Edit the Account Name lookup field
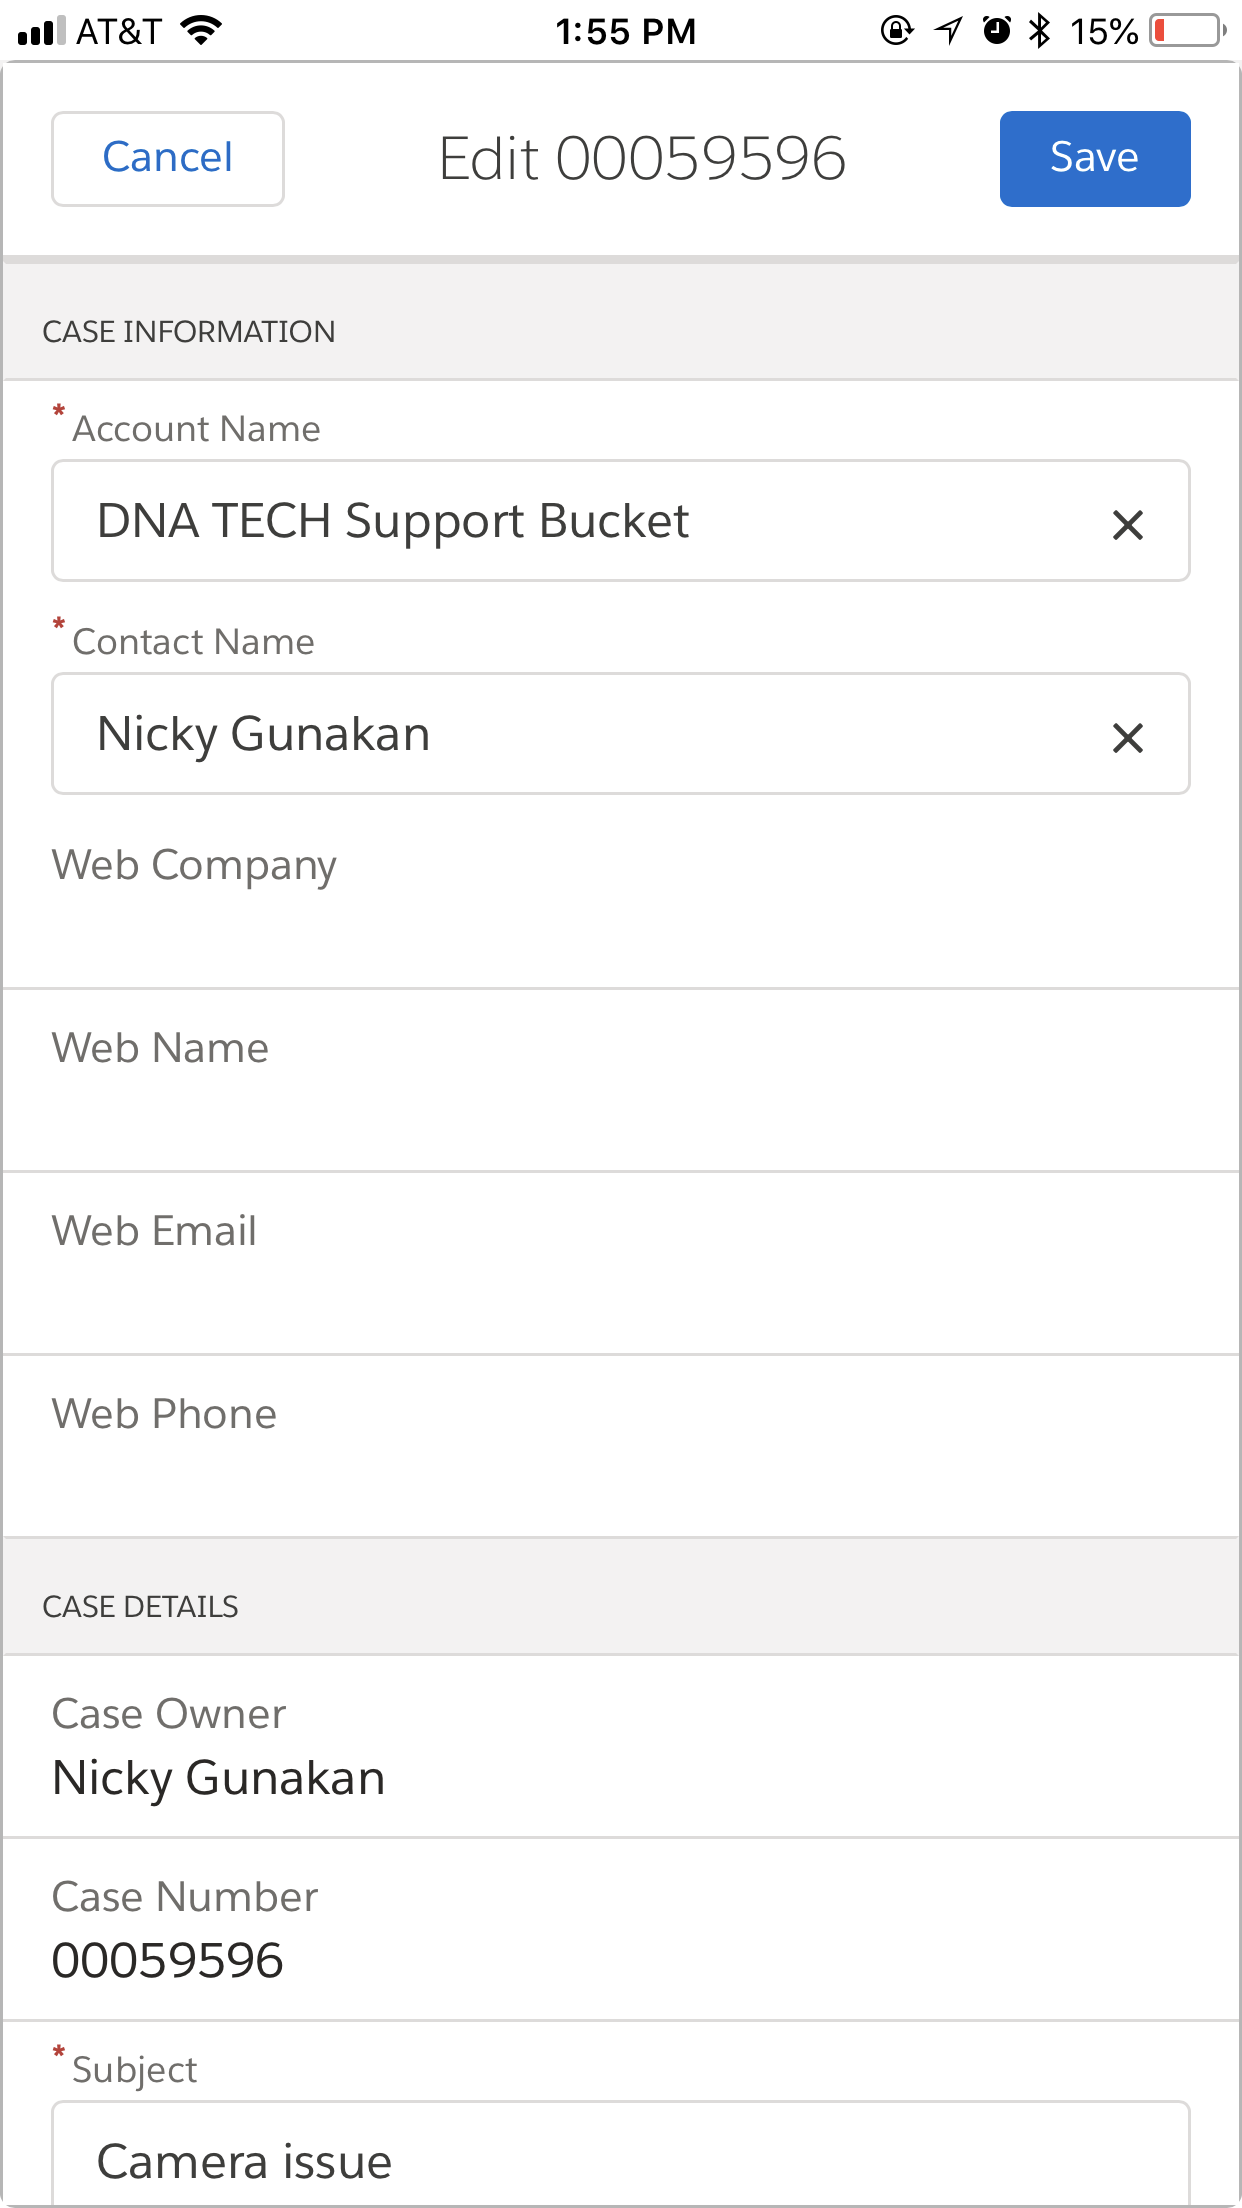The height and width of the screenshot is (2208, 1242). [580, 521]
